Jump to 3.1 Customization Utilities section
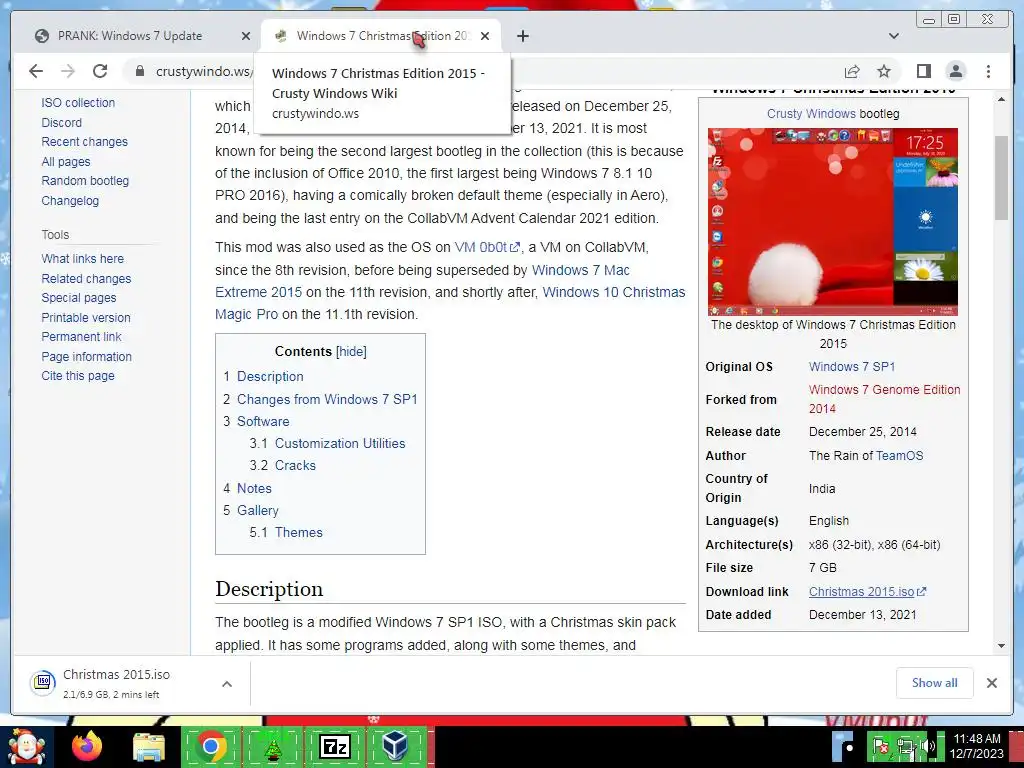The height and width of the screenshot is (768, 1024). (327, 443)
